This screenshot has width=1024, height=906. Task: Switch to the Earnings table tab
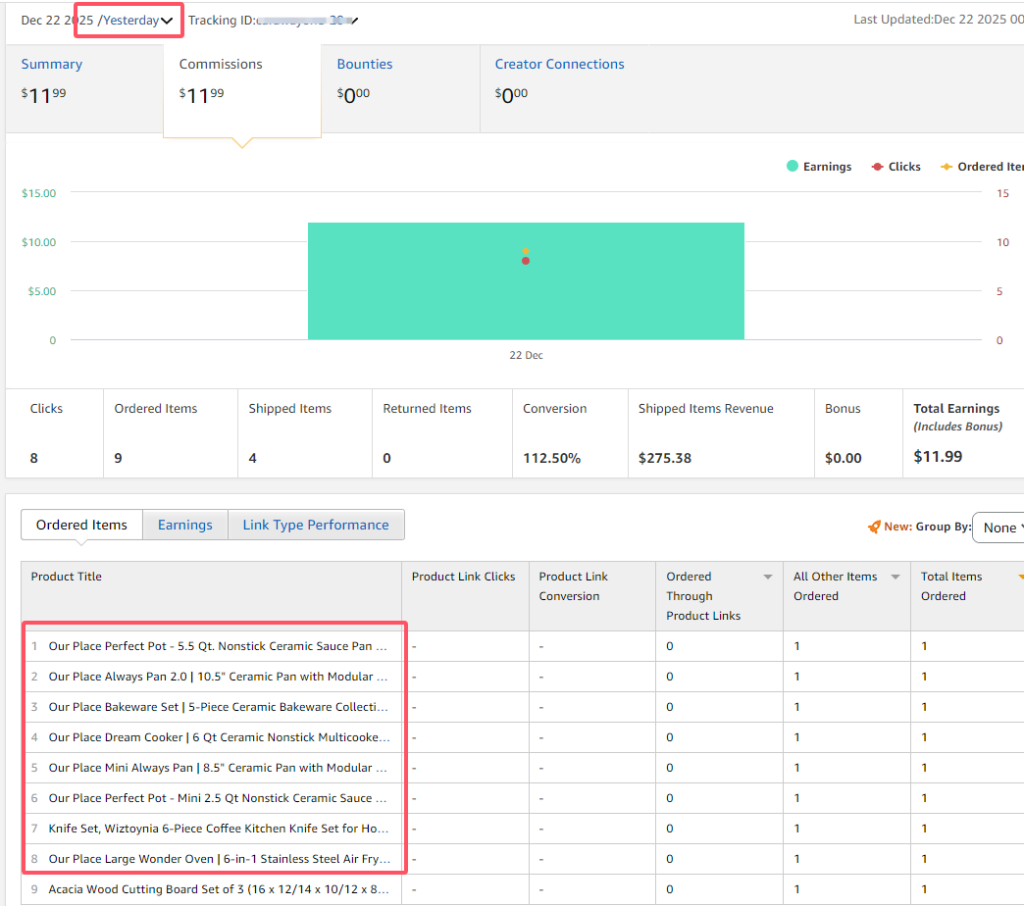click(x=185, y=525)
